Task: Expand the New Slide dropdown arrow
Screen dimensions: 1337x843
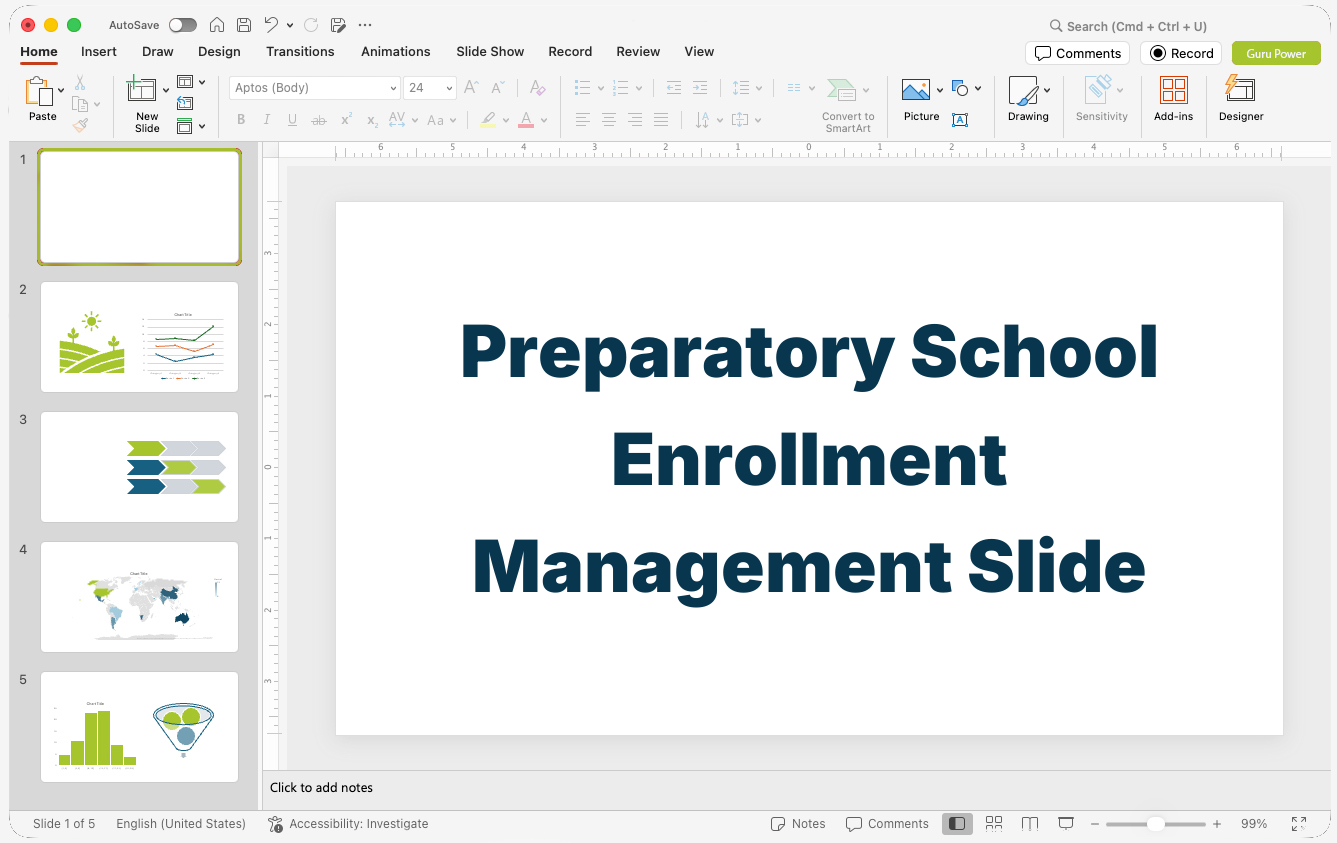Action: (x=166, y=90)
